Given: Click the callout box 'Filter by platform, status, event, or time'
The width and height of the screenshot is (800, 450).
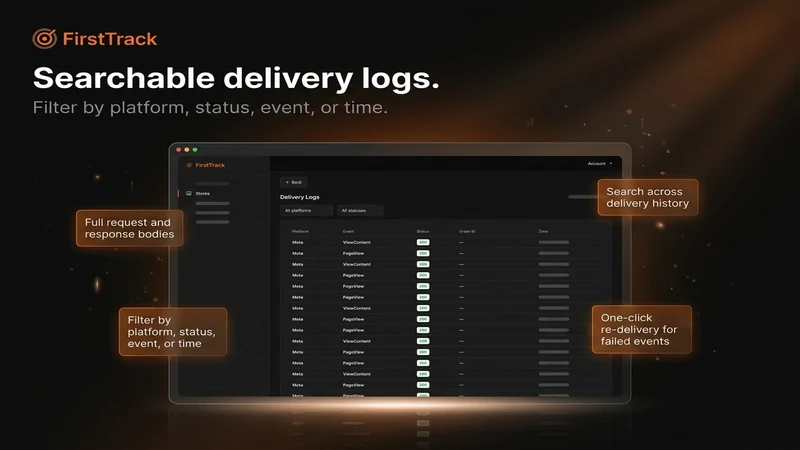Looking at the screenshot, I should click(173, 332).
